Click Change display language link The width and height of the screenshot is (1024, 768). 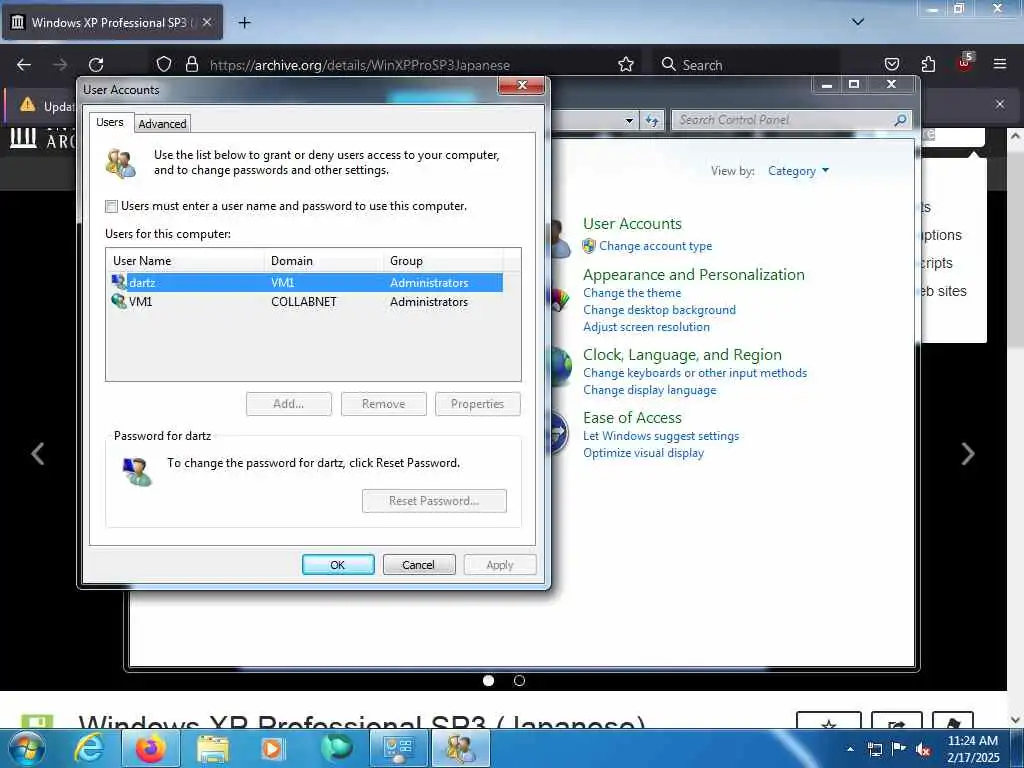650,390
